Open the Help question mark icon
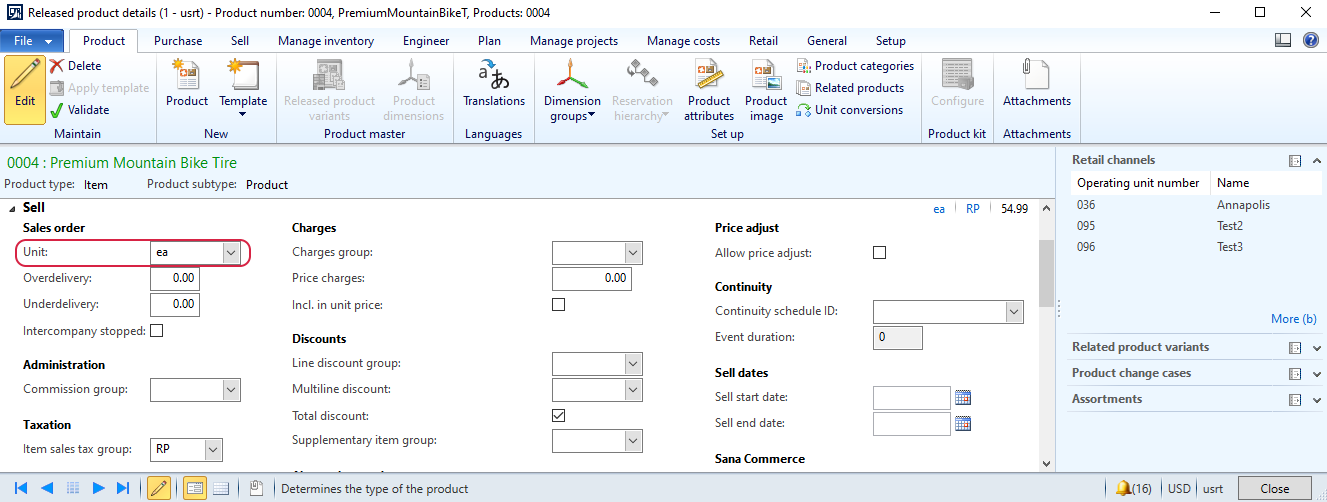Image resolution: width=1327 pixels, height=502 pixels. pyautogui.click(x=1310, y=40)
